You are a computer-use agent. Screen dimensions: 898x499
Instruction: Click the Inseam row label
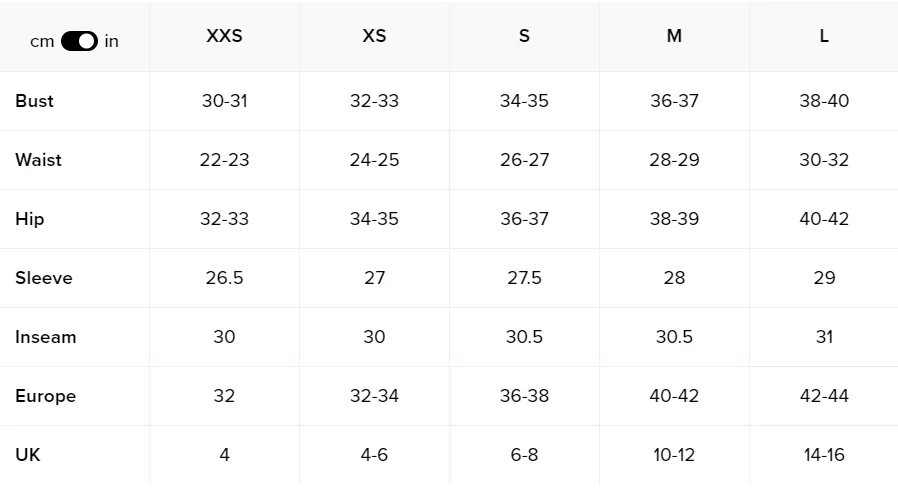[46, 337]
